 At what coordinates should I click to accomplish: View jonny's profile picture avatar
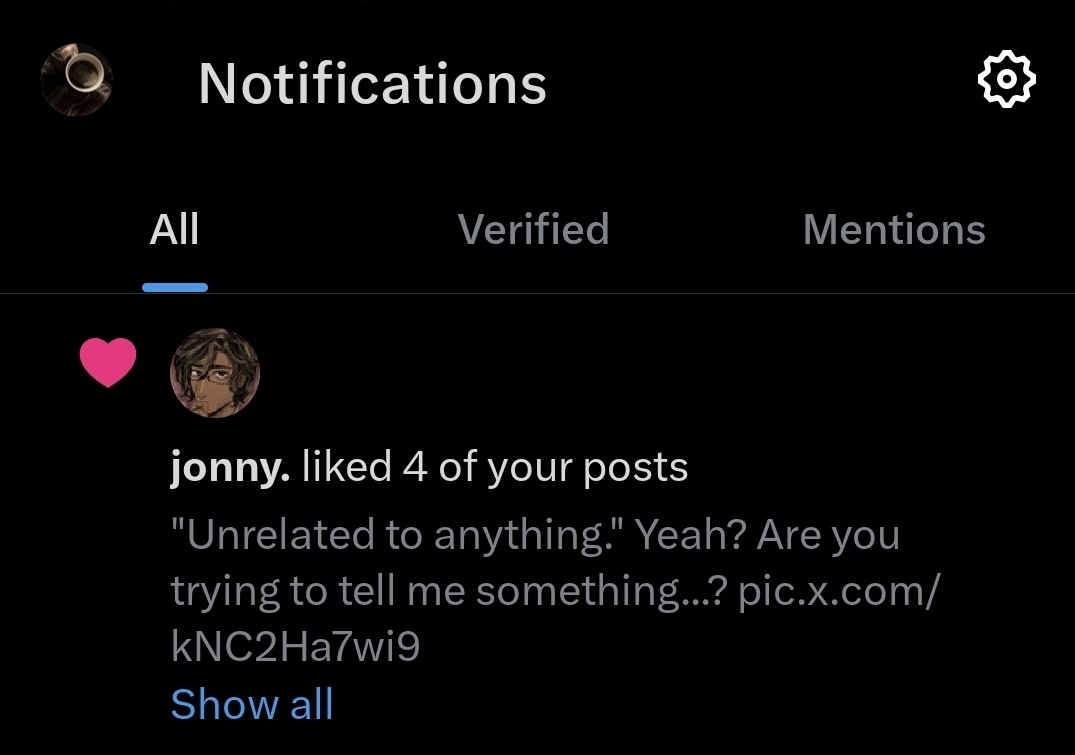click(x=215, y=372)
